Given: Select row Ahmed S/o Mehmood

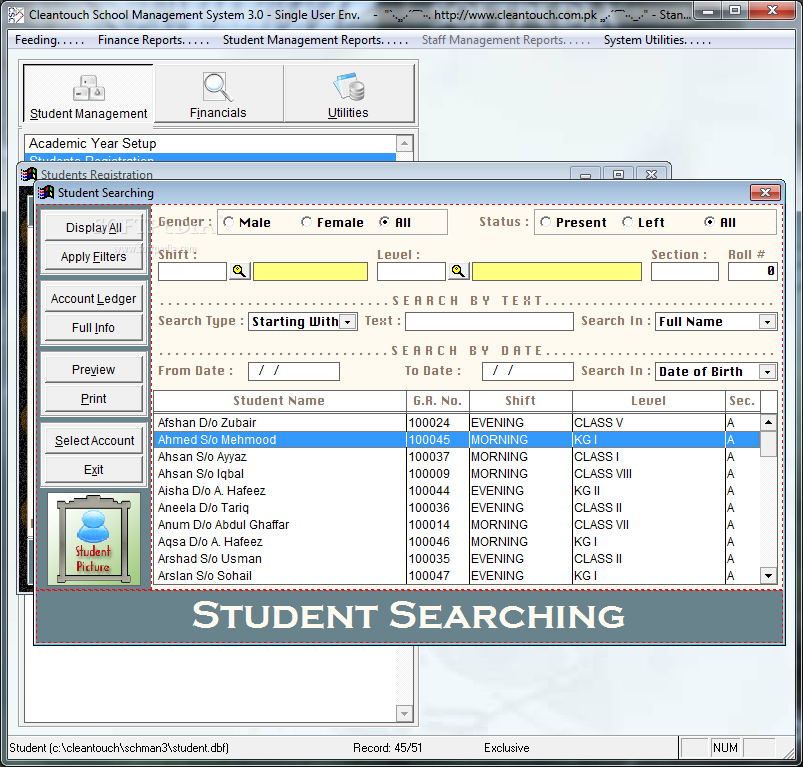Looking at the screenshot, I should coord(456,439).
